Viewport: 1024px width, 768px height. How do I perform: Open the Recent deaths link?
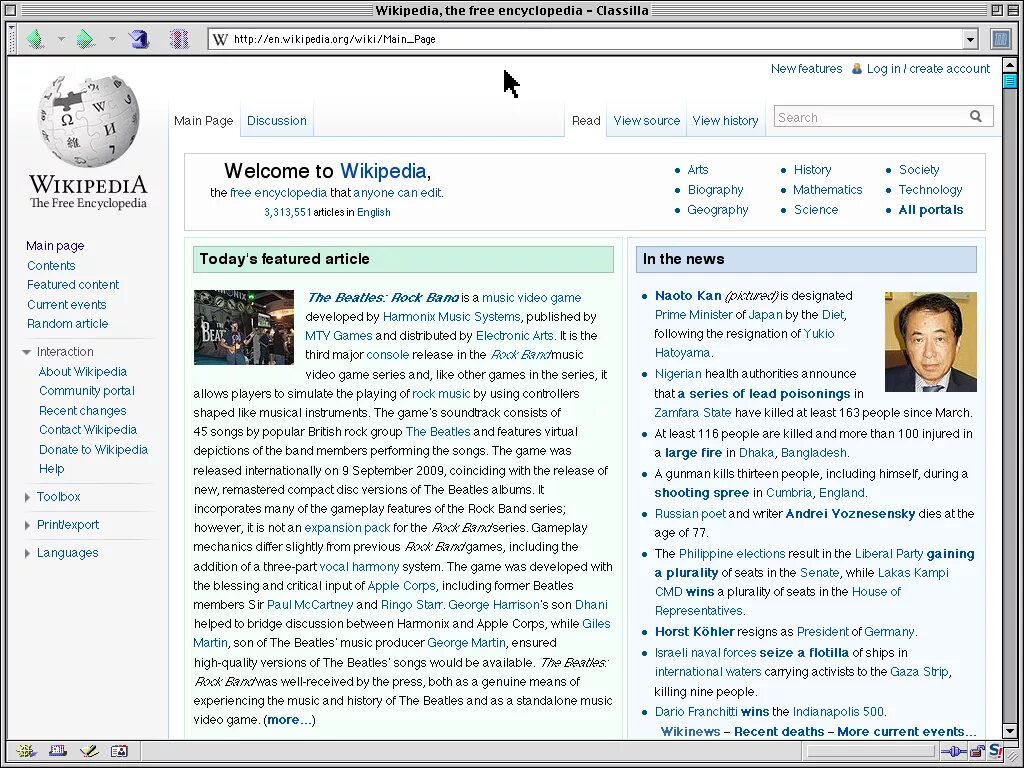tap(779, 731)
